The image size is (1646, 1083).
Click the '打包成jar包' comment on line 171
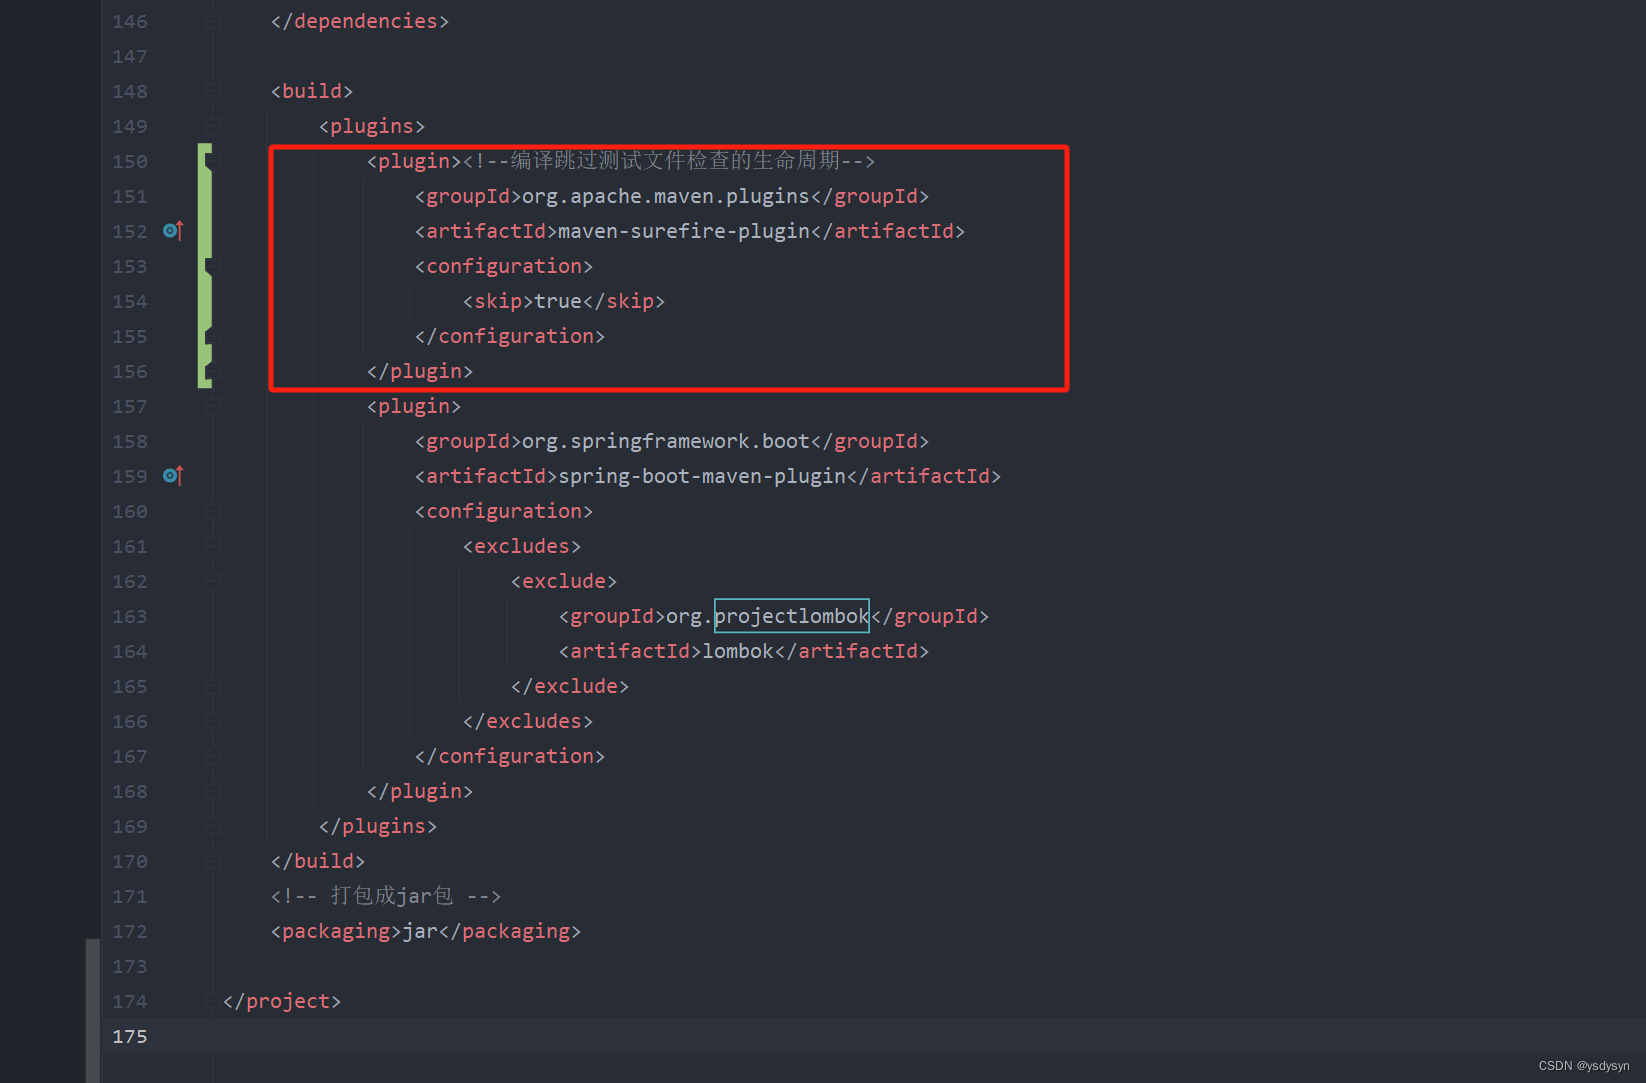(385, 896)
